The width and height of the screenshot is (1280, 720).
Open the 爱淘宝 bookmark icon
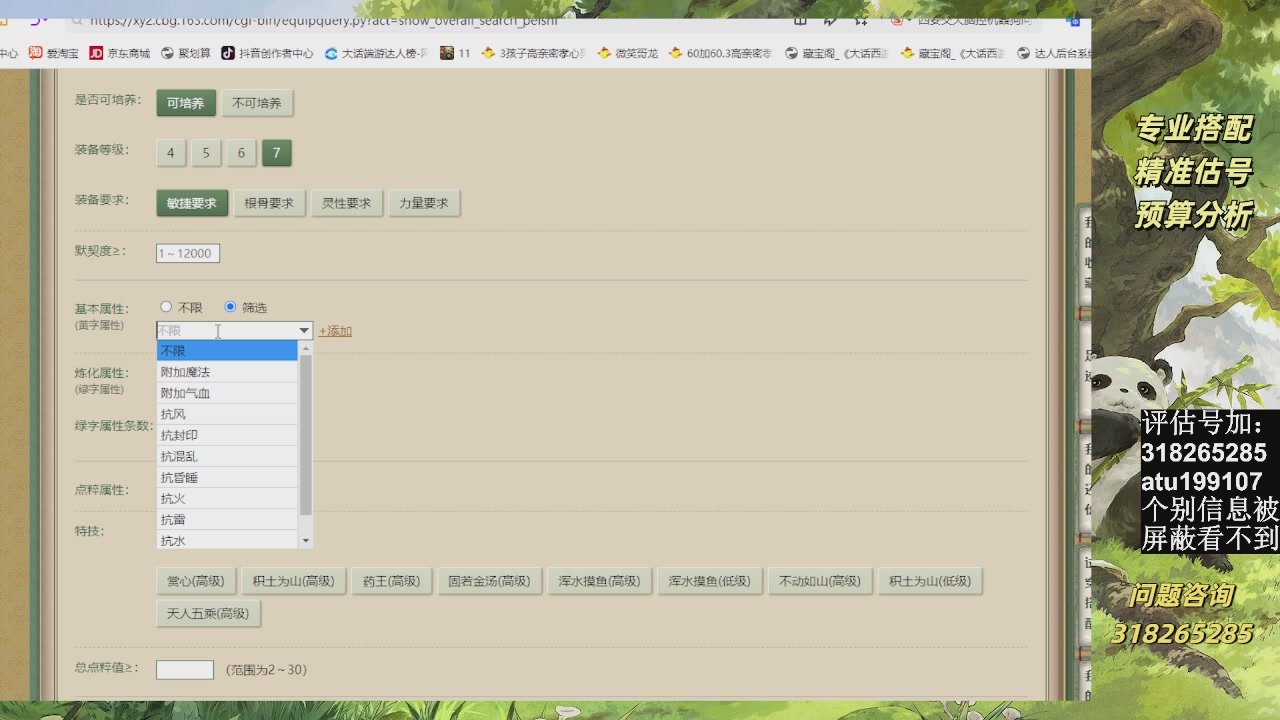36,53
